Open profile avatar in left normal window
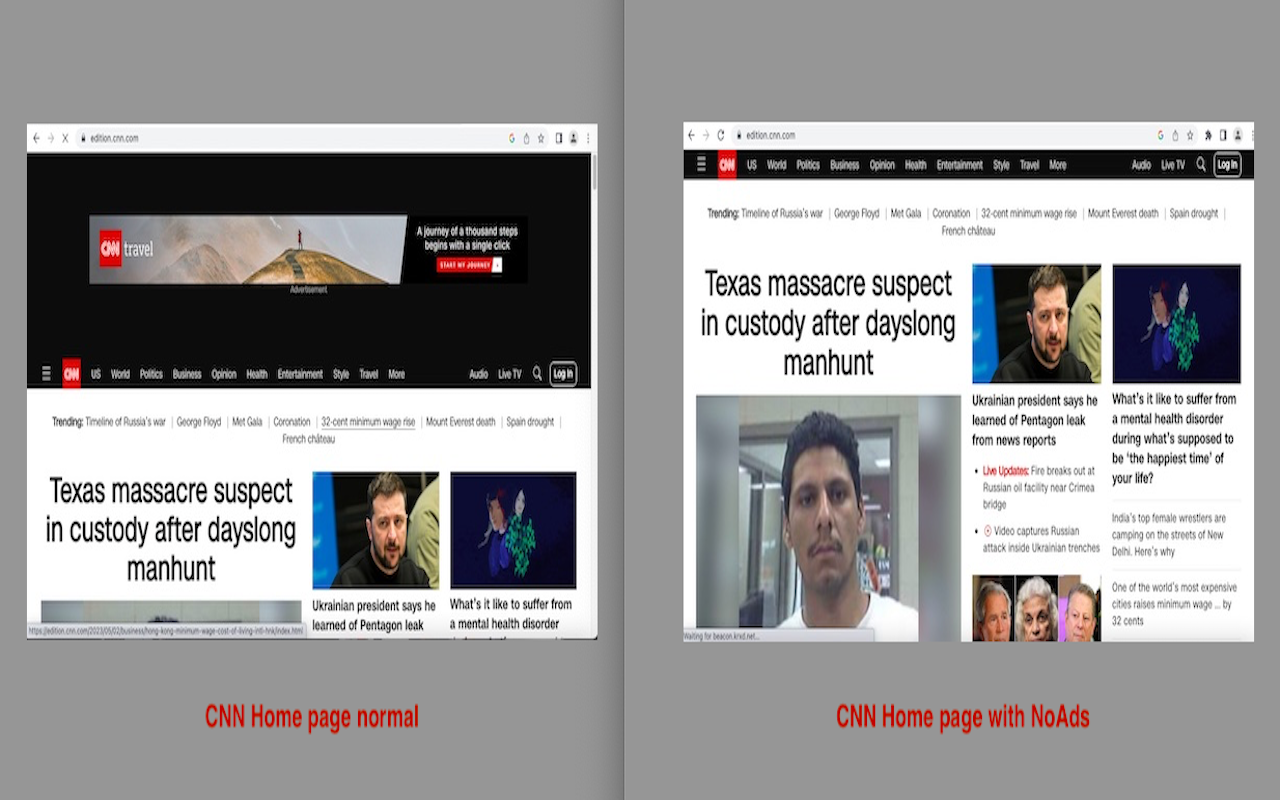This screenshot has width=1280, height=800. (573, 138)
